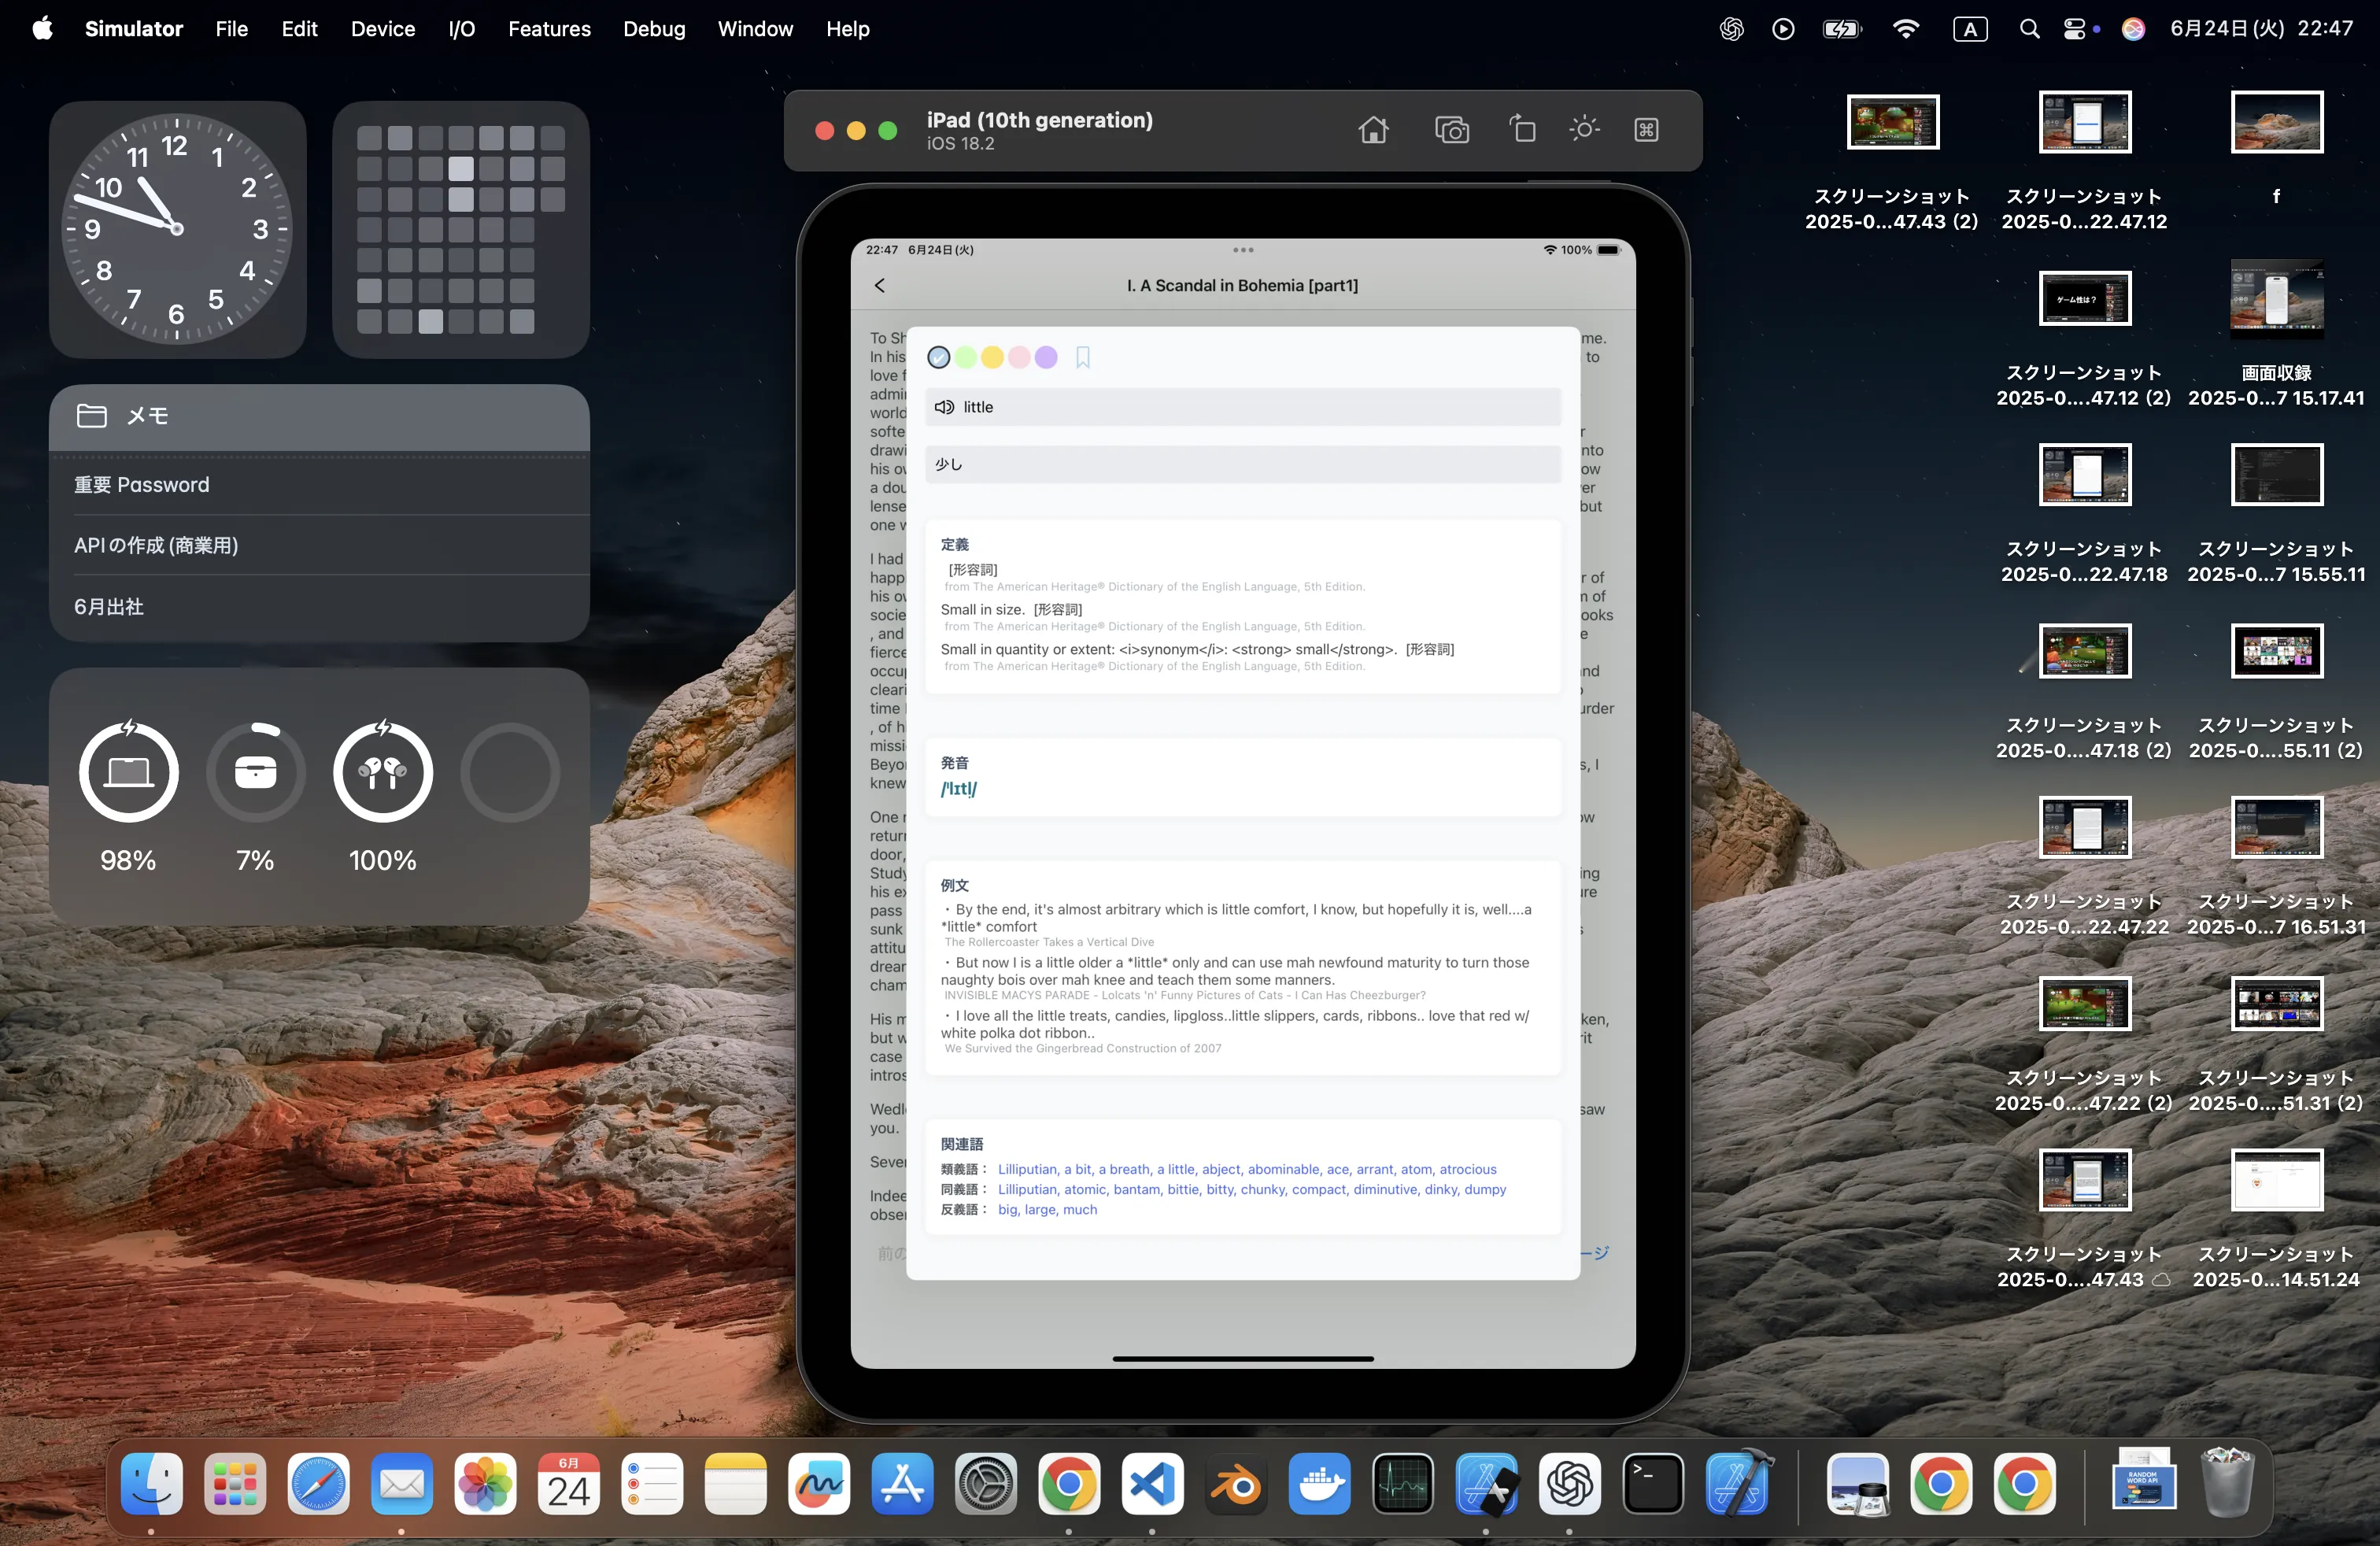The image size is (2380, 1546).
Task: Choose the green highlight color circle
Action: point(965,358)
